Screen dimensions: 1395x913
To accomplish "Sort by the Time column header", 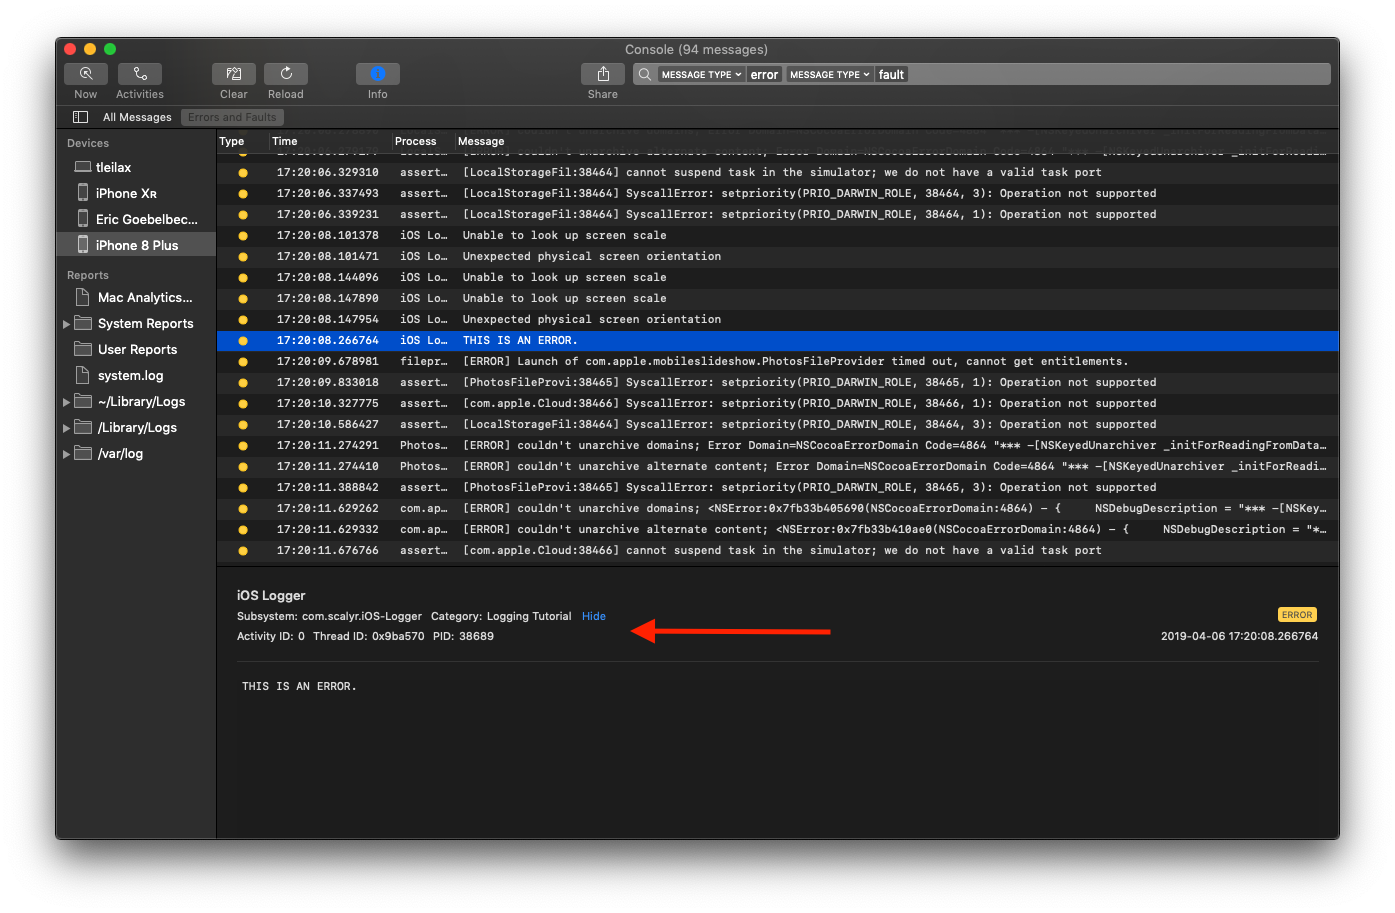I will click(285, 141).
